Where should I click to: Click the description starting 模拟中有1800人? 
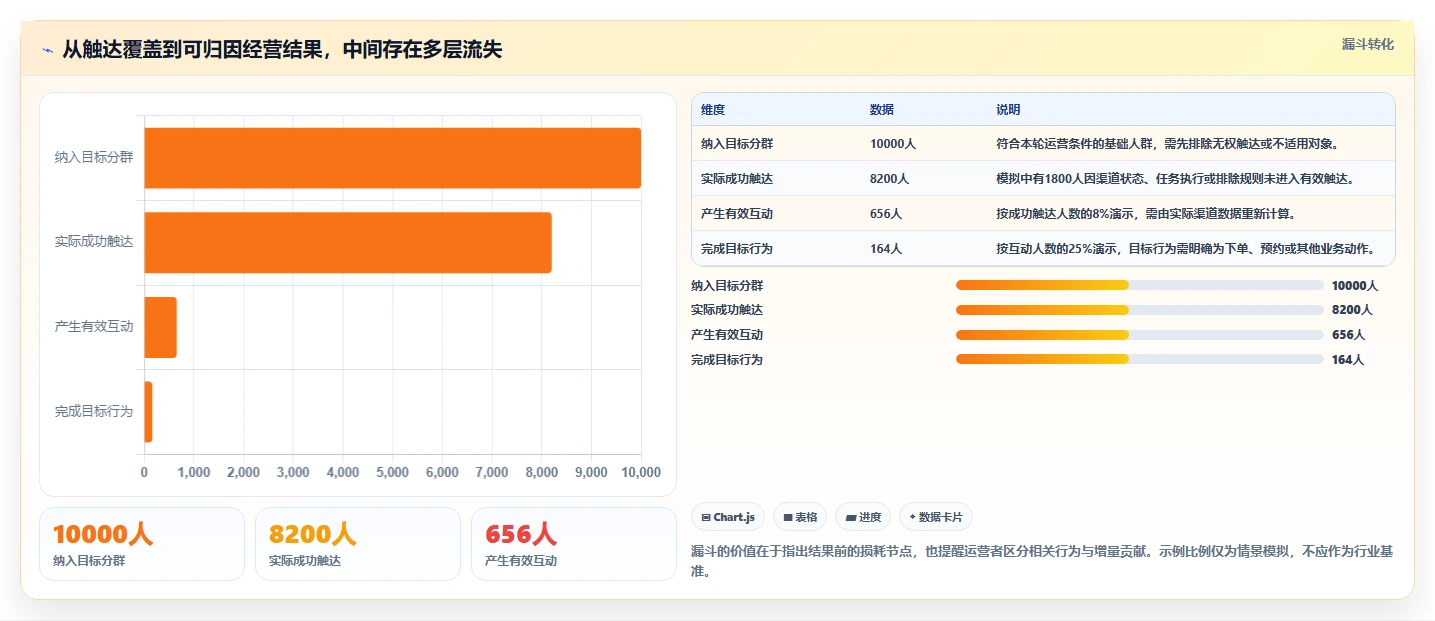[x=1175, y=179]
